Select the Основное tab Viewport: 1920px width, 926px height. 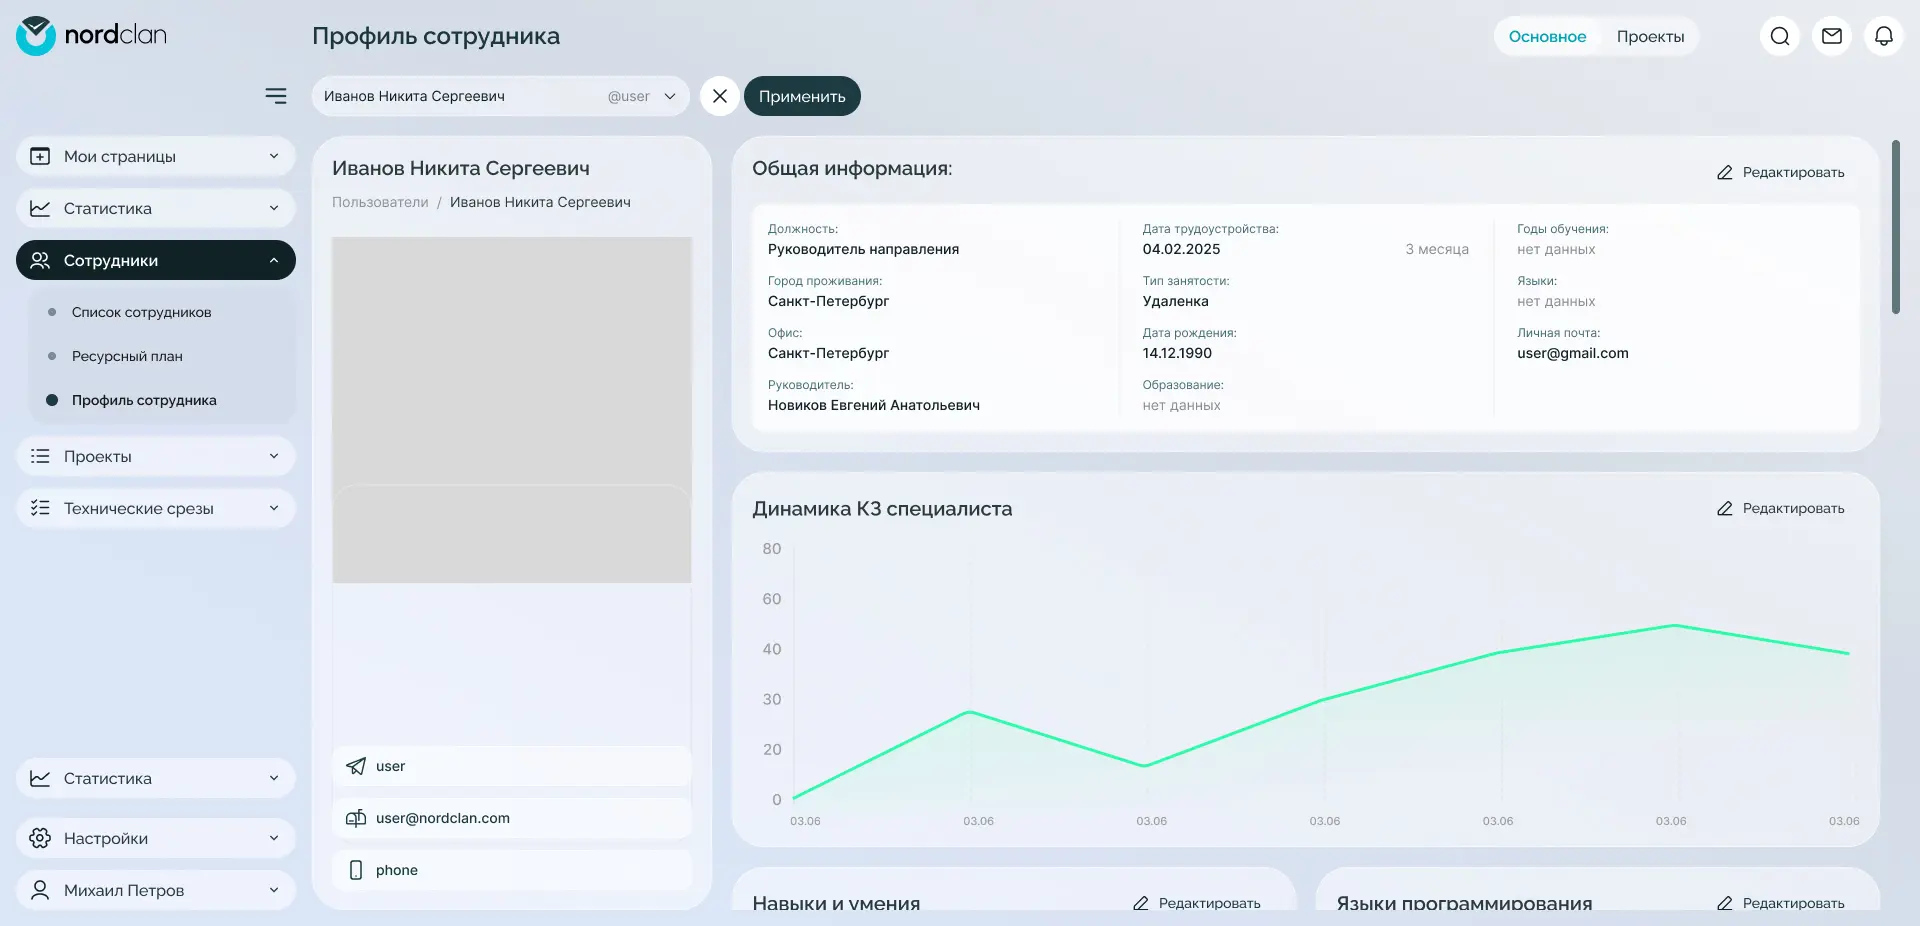1547,36
